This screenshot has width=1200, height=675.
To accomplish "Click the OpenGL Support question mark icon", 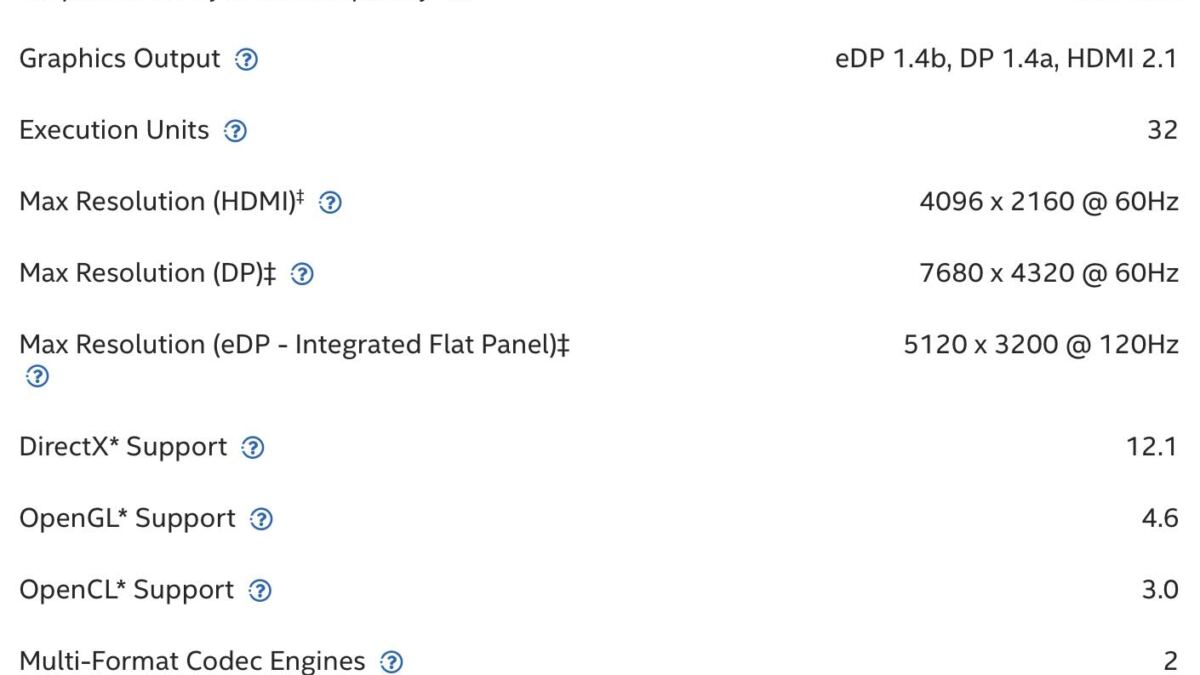I will coord(263,520).
